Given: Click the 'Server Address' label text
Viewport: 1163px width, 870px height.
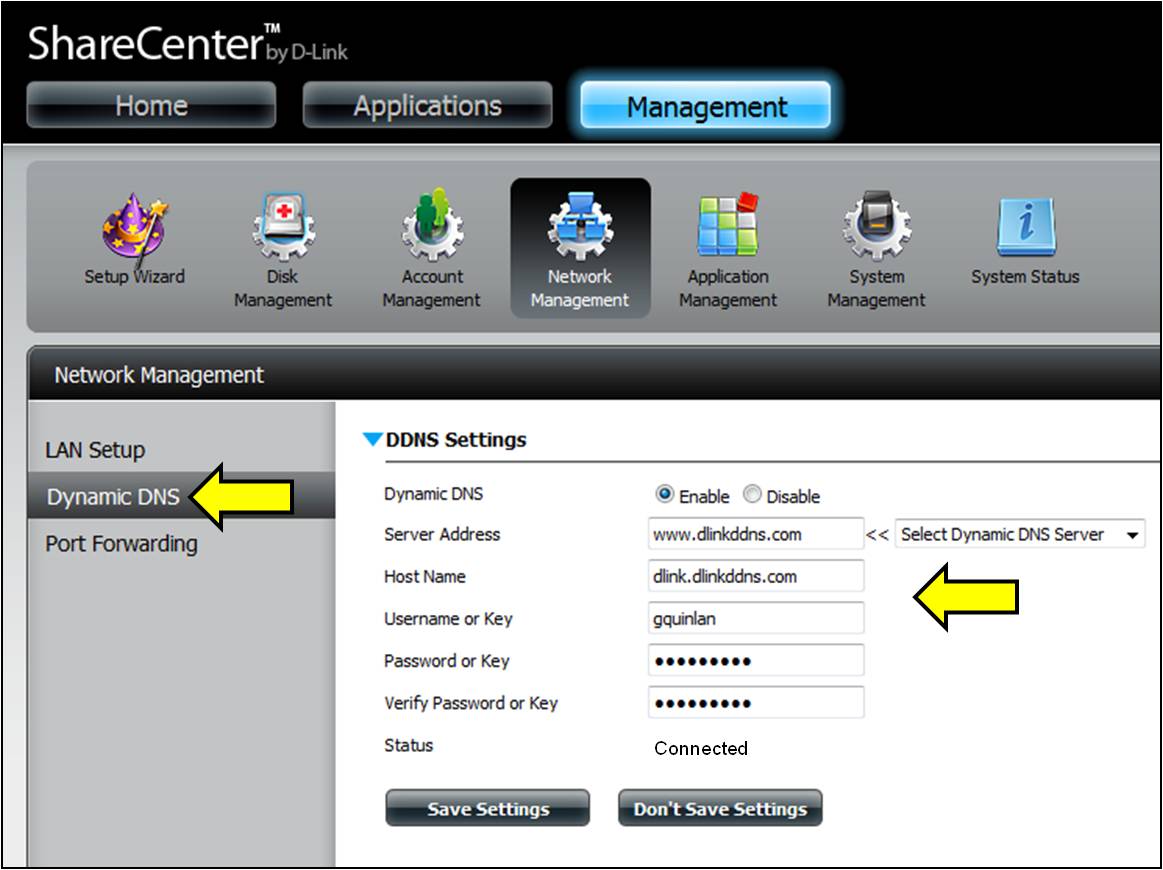Looking at the screenshot, I should coord(442,534).
